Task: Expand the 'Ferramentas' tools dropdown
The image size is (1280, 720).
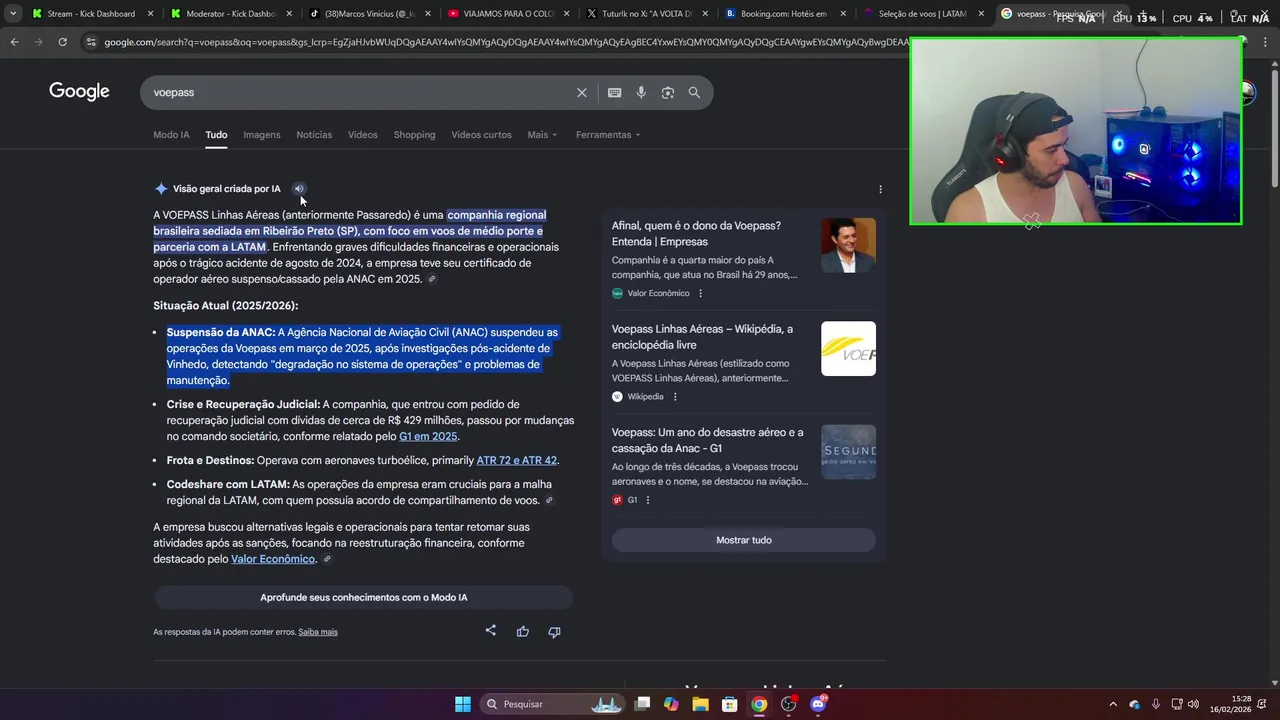Action: [608, 135]
